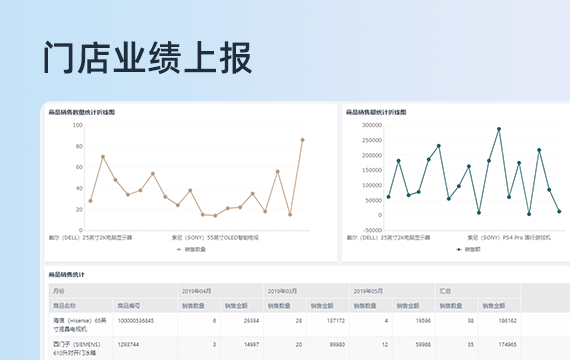570x360 pixels.
Task: Click the 销售数量 subheader under 2019年04月
Action: (199, 305)
